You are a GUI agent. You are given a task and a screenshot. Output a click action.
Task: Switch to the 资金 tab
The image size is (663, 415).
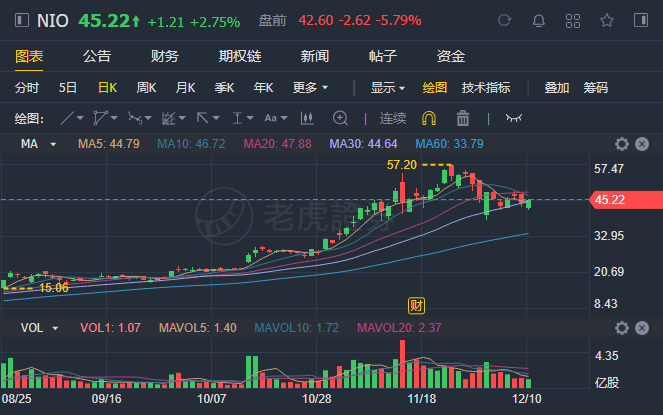451,56
